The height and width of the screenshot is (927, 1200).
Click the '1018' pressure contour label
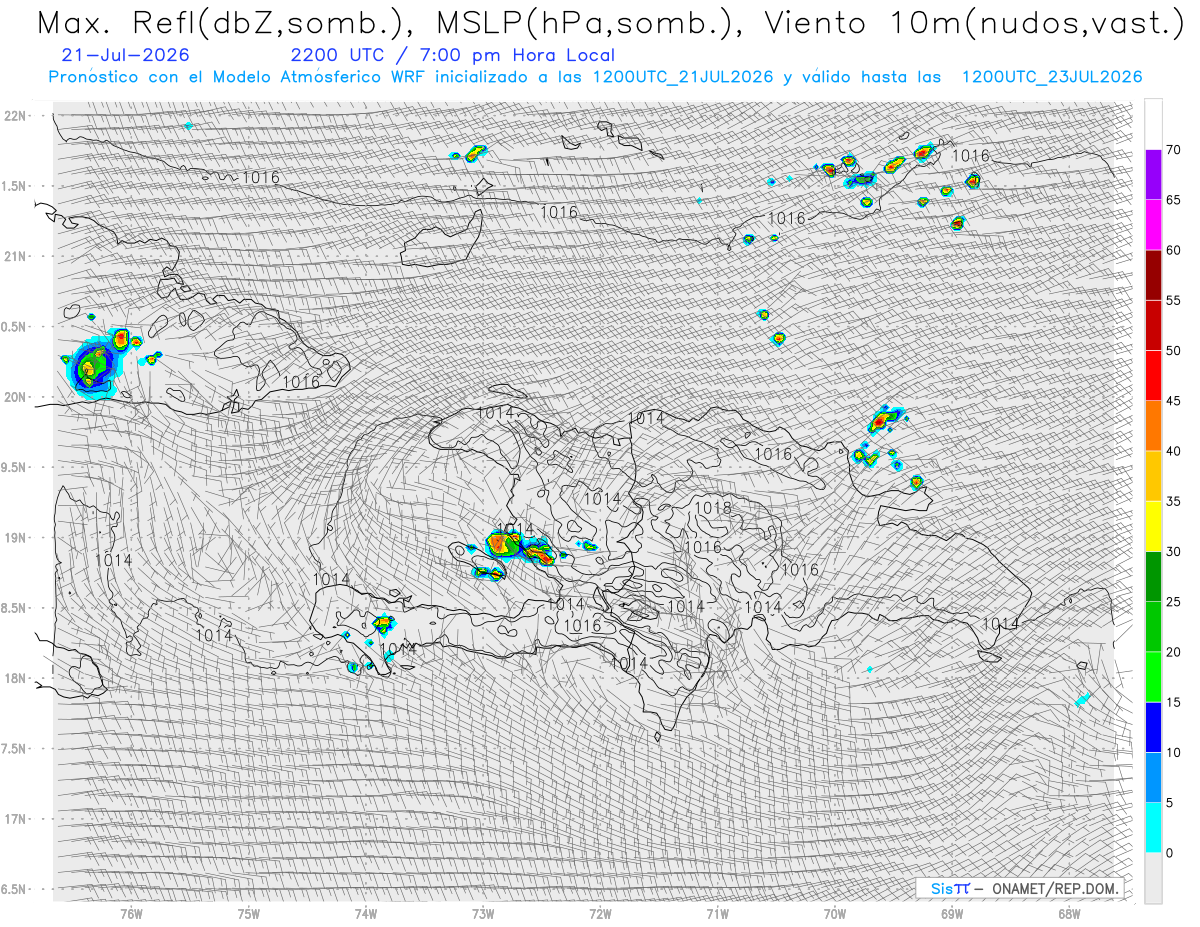point(712,508)
